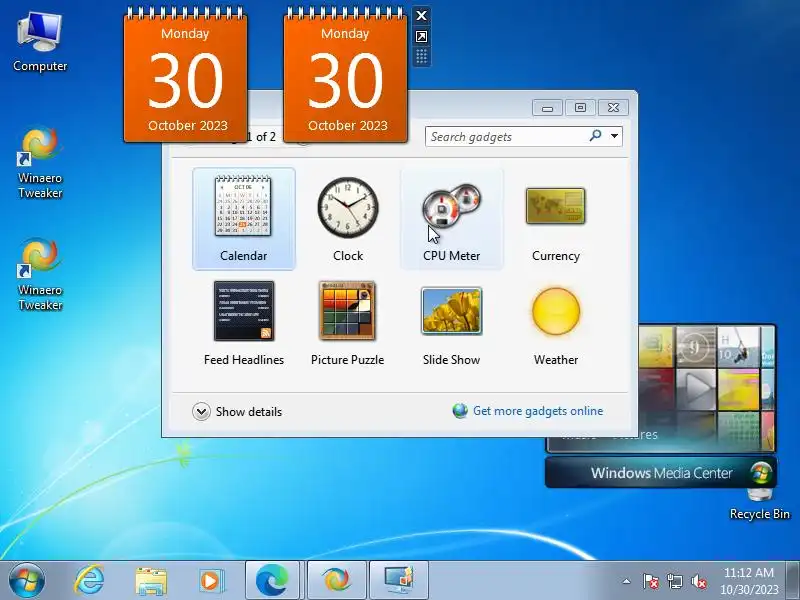800x600 pixels.
Task: Switch to Desktop Gadgets taskbar button
Action: tap(399, 580)
